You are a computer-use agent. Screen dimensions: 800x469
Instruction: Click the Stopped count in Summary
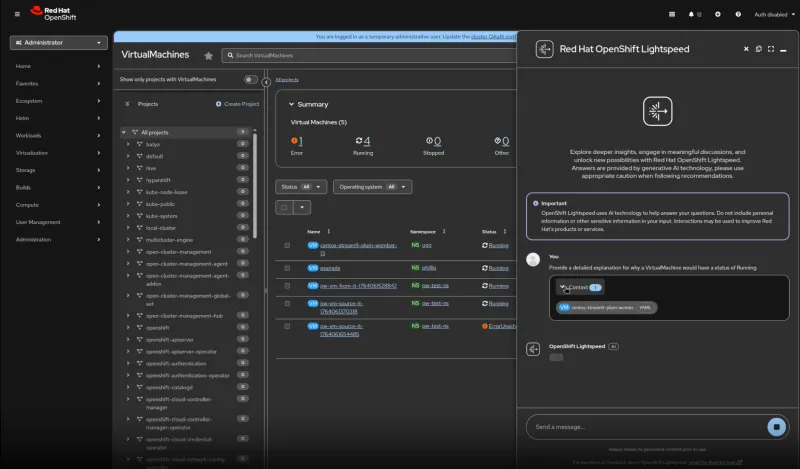[x=437, y=141]
